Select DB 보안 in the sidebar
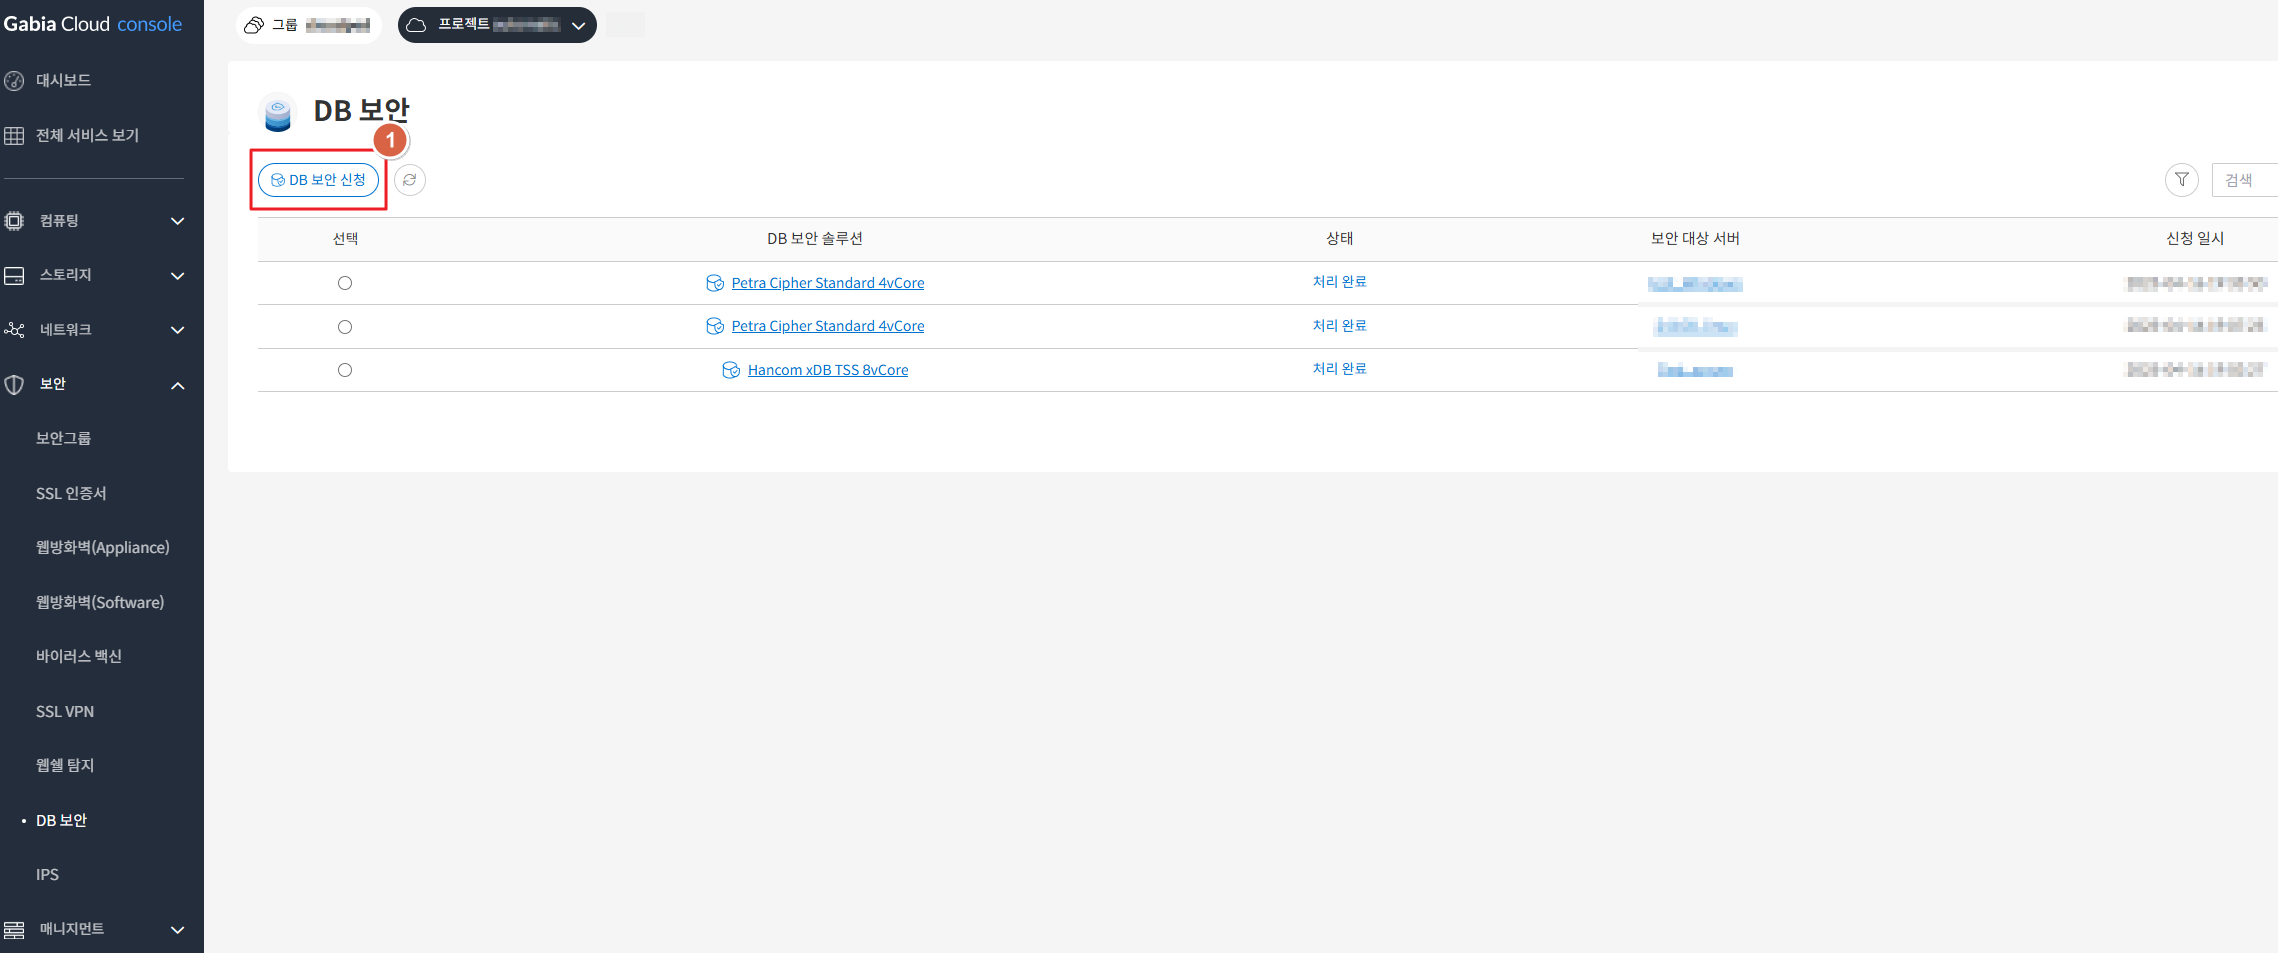The image size is (2278, 953). point(62,820)
